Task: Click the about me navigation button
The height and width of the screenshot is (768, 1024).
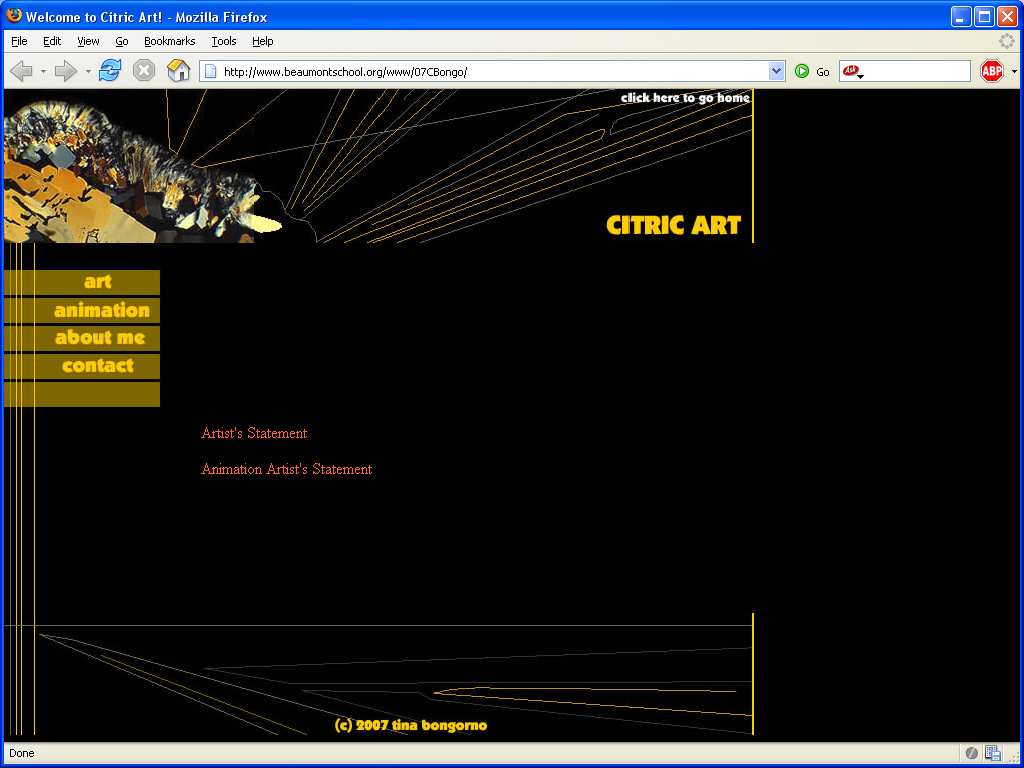Action: [x=82, y=338]
